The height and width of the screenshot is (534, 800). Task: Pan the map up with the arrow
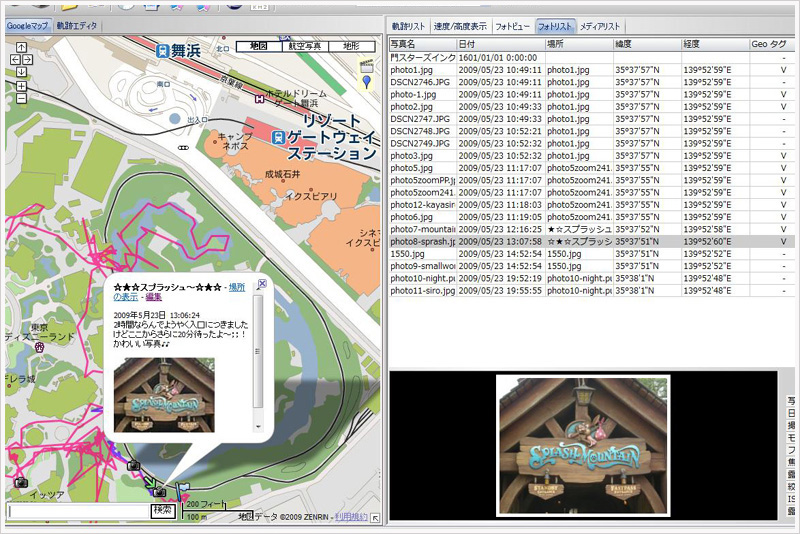[21, 47]
